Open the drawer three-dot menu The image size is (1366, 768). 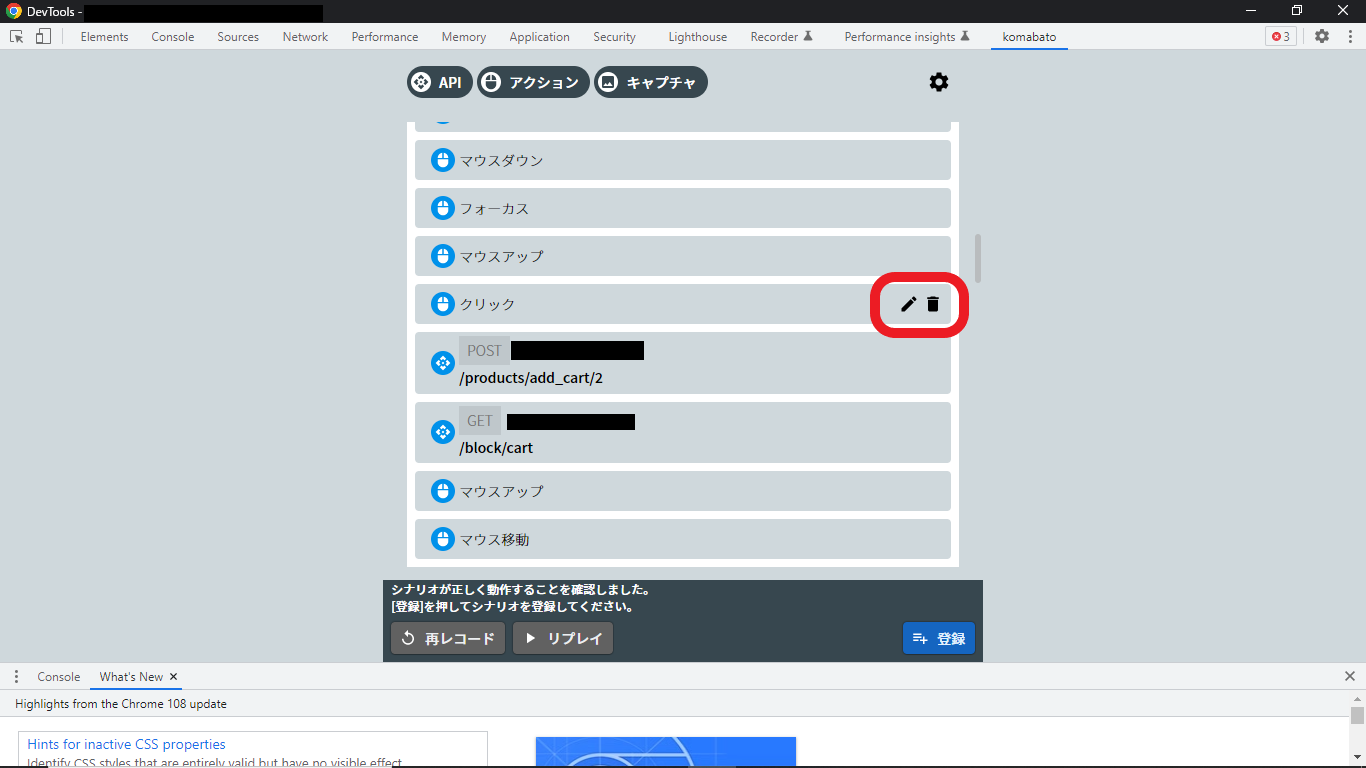(16, 677)
